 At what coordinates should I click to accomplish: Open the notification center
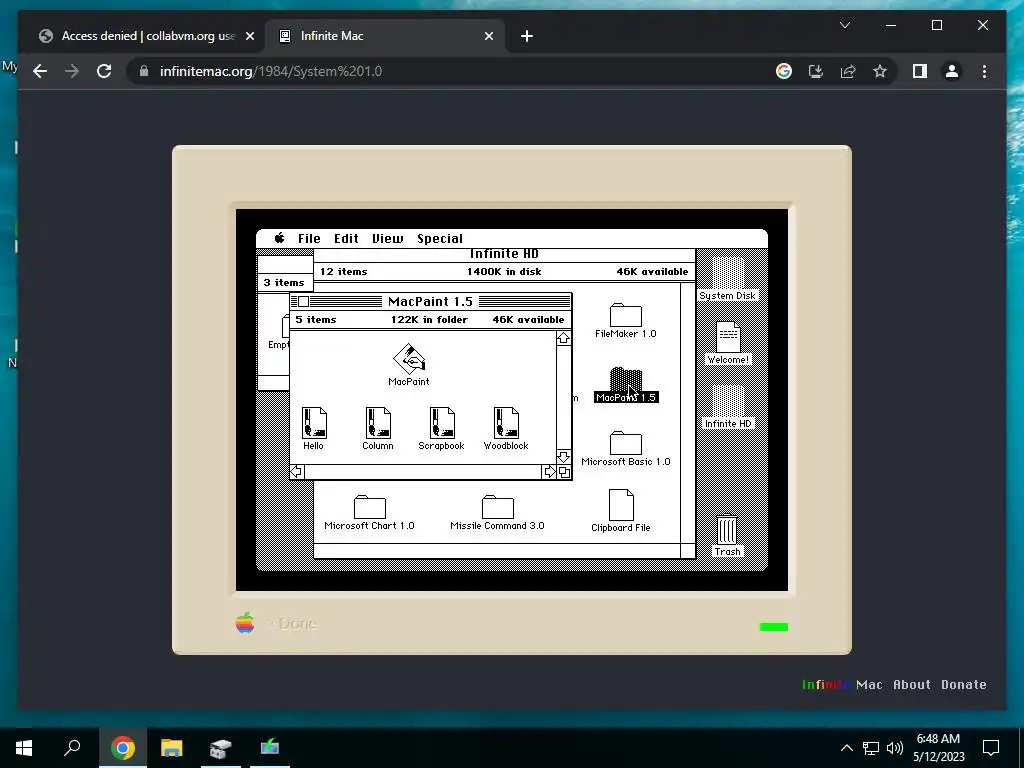[991, 748]
